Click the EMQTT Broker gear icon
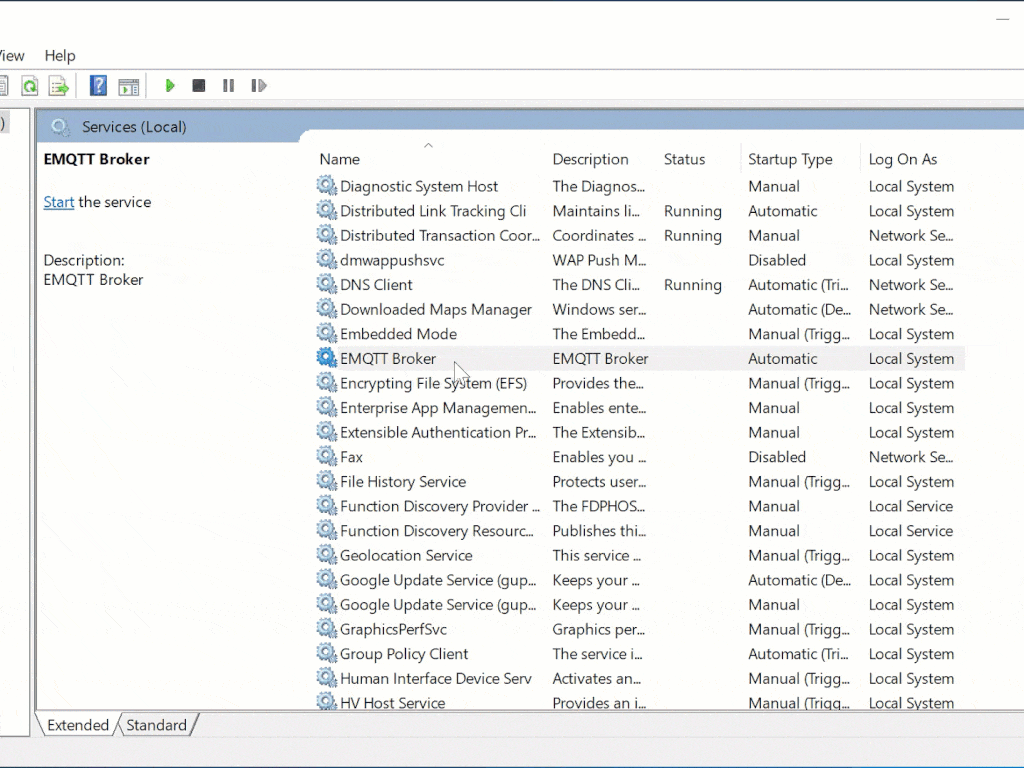Screen dimensions: 1024x768 [327, 358]
